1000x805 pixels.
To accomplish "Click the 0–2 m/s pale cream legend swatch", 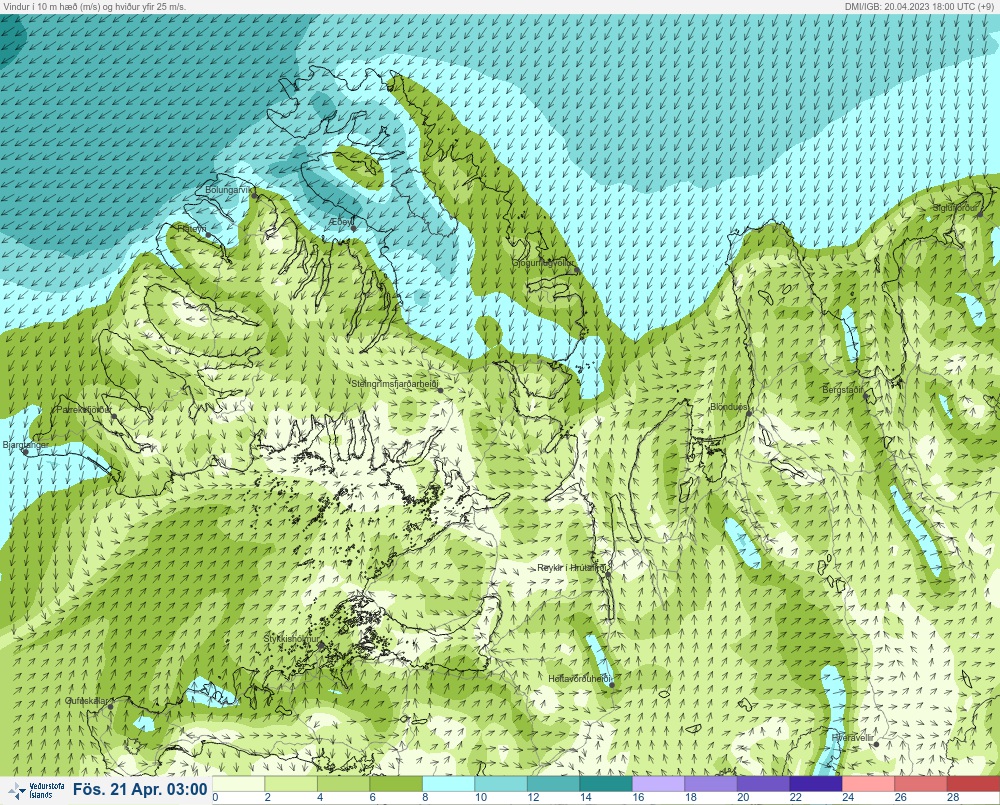I will click(238, 783).
